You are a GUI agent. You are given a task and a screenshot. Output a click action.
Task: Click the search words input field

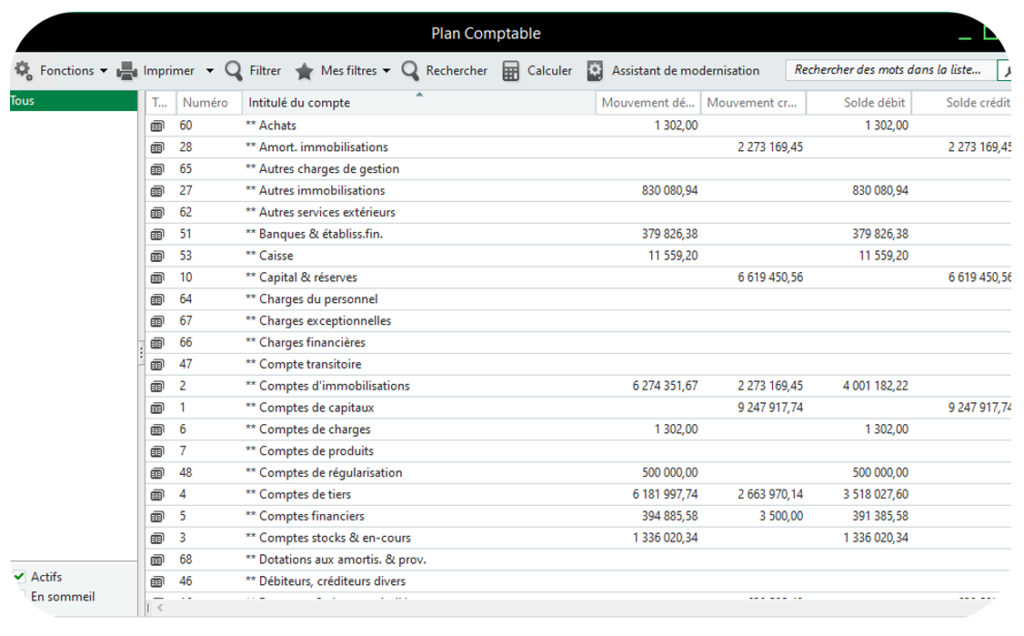[890, 71]
